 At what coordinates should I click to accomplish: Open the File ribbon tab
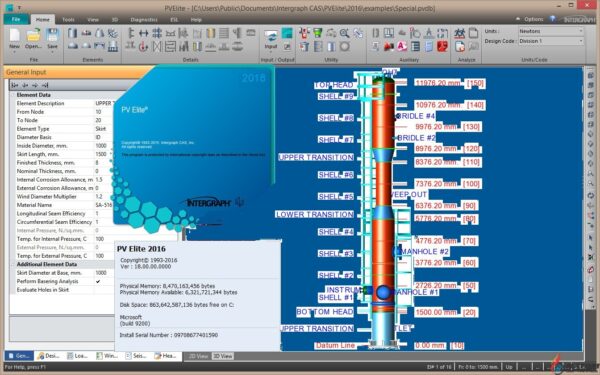click(16, 19)
